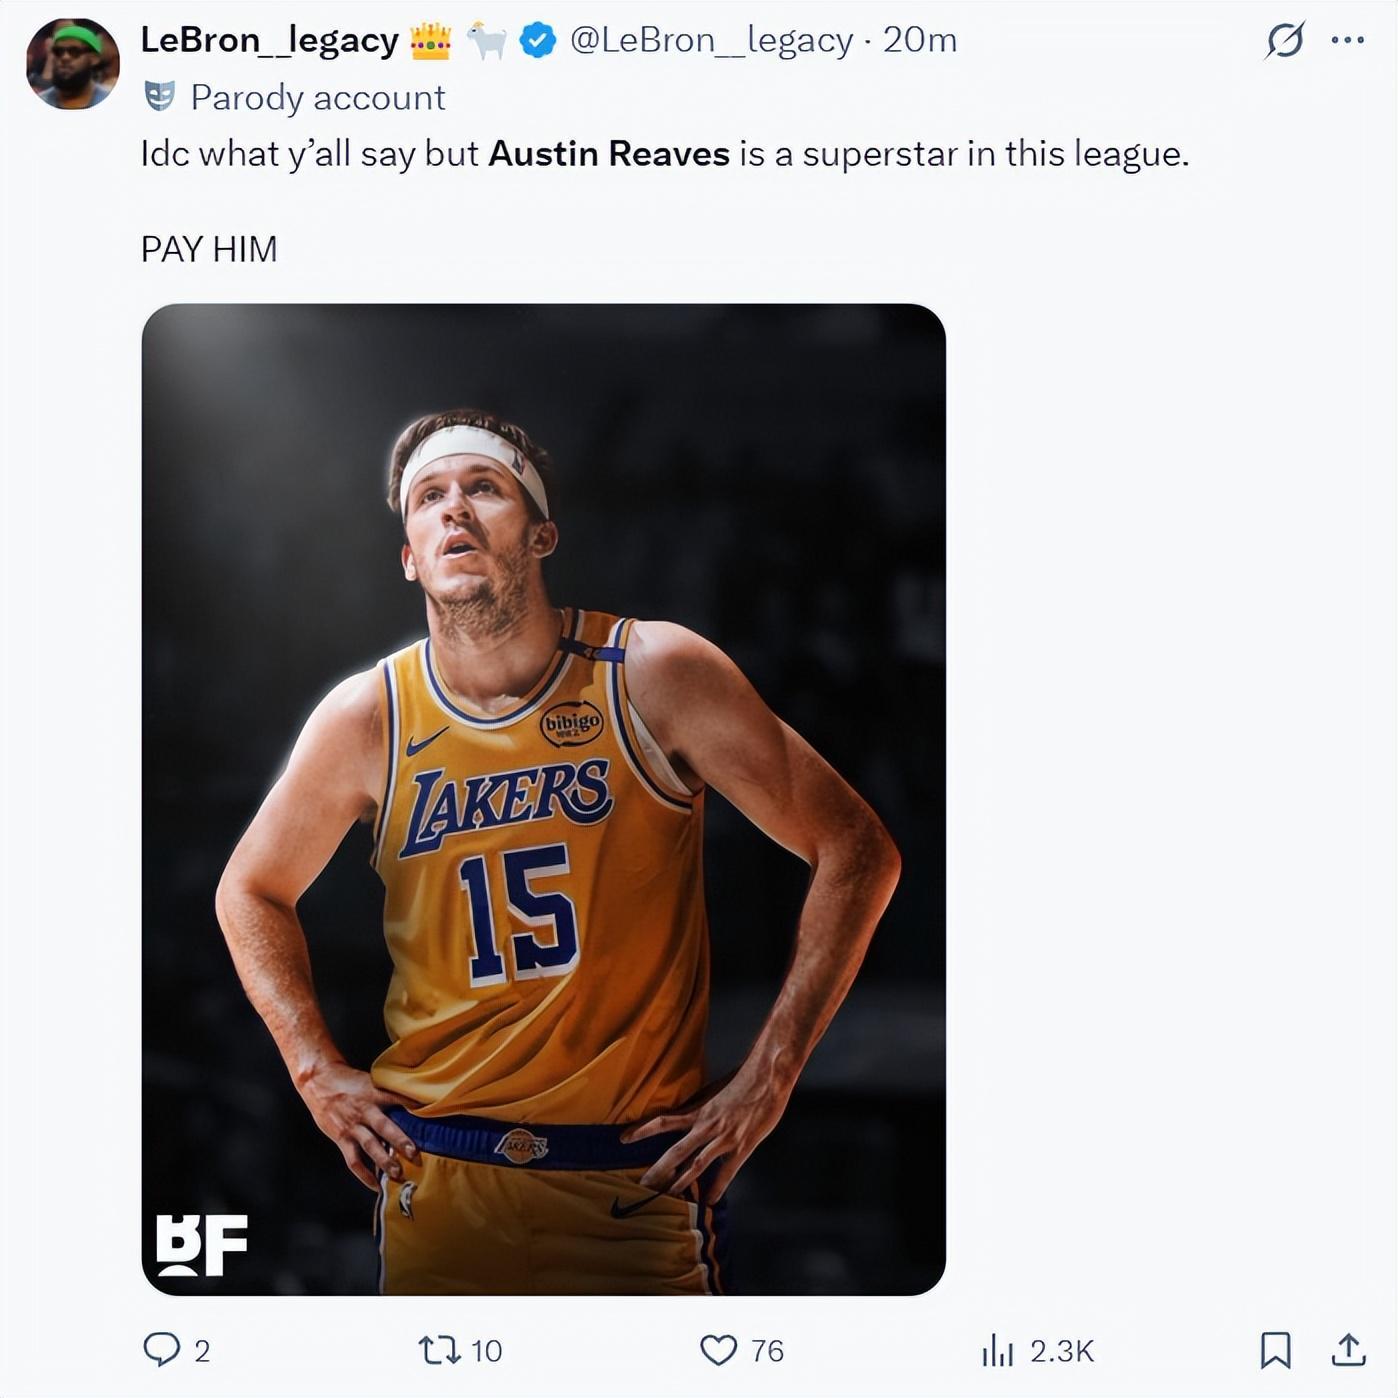Click the Parody account label
This screenshot has height=1398, width=1398.
tap(317, 98)
